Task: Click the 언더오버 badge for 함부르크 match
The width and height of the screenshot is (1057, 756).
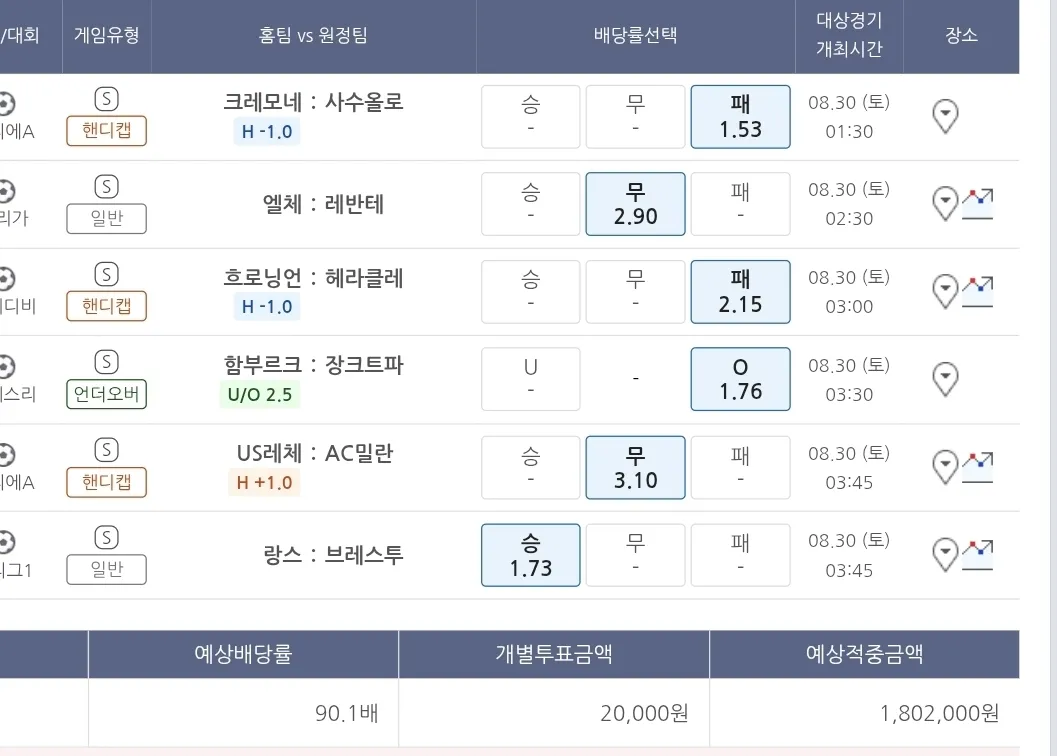Action: 107,394
